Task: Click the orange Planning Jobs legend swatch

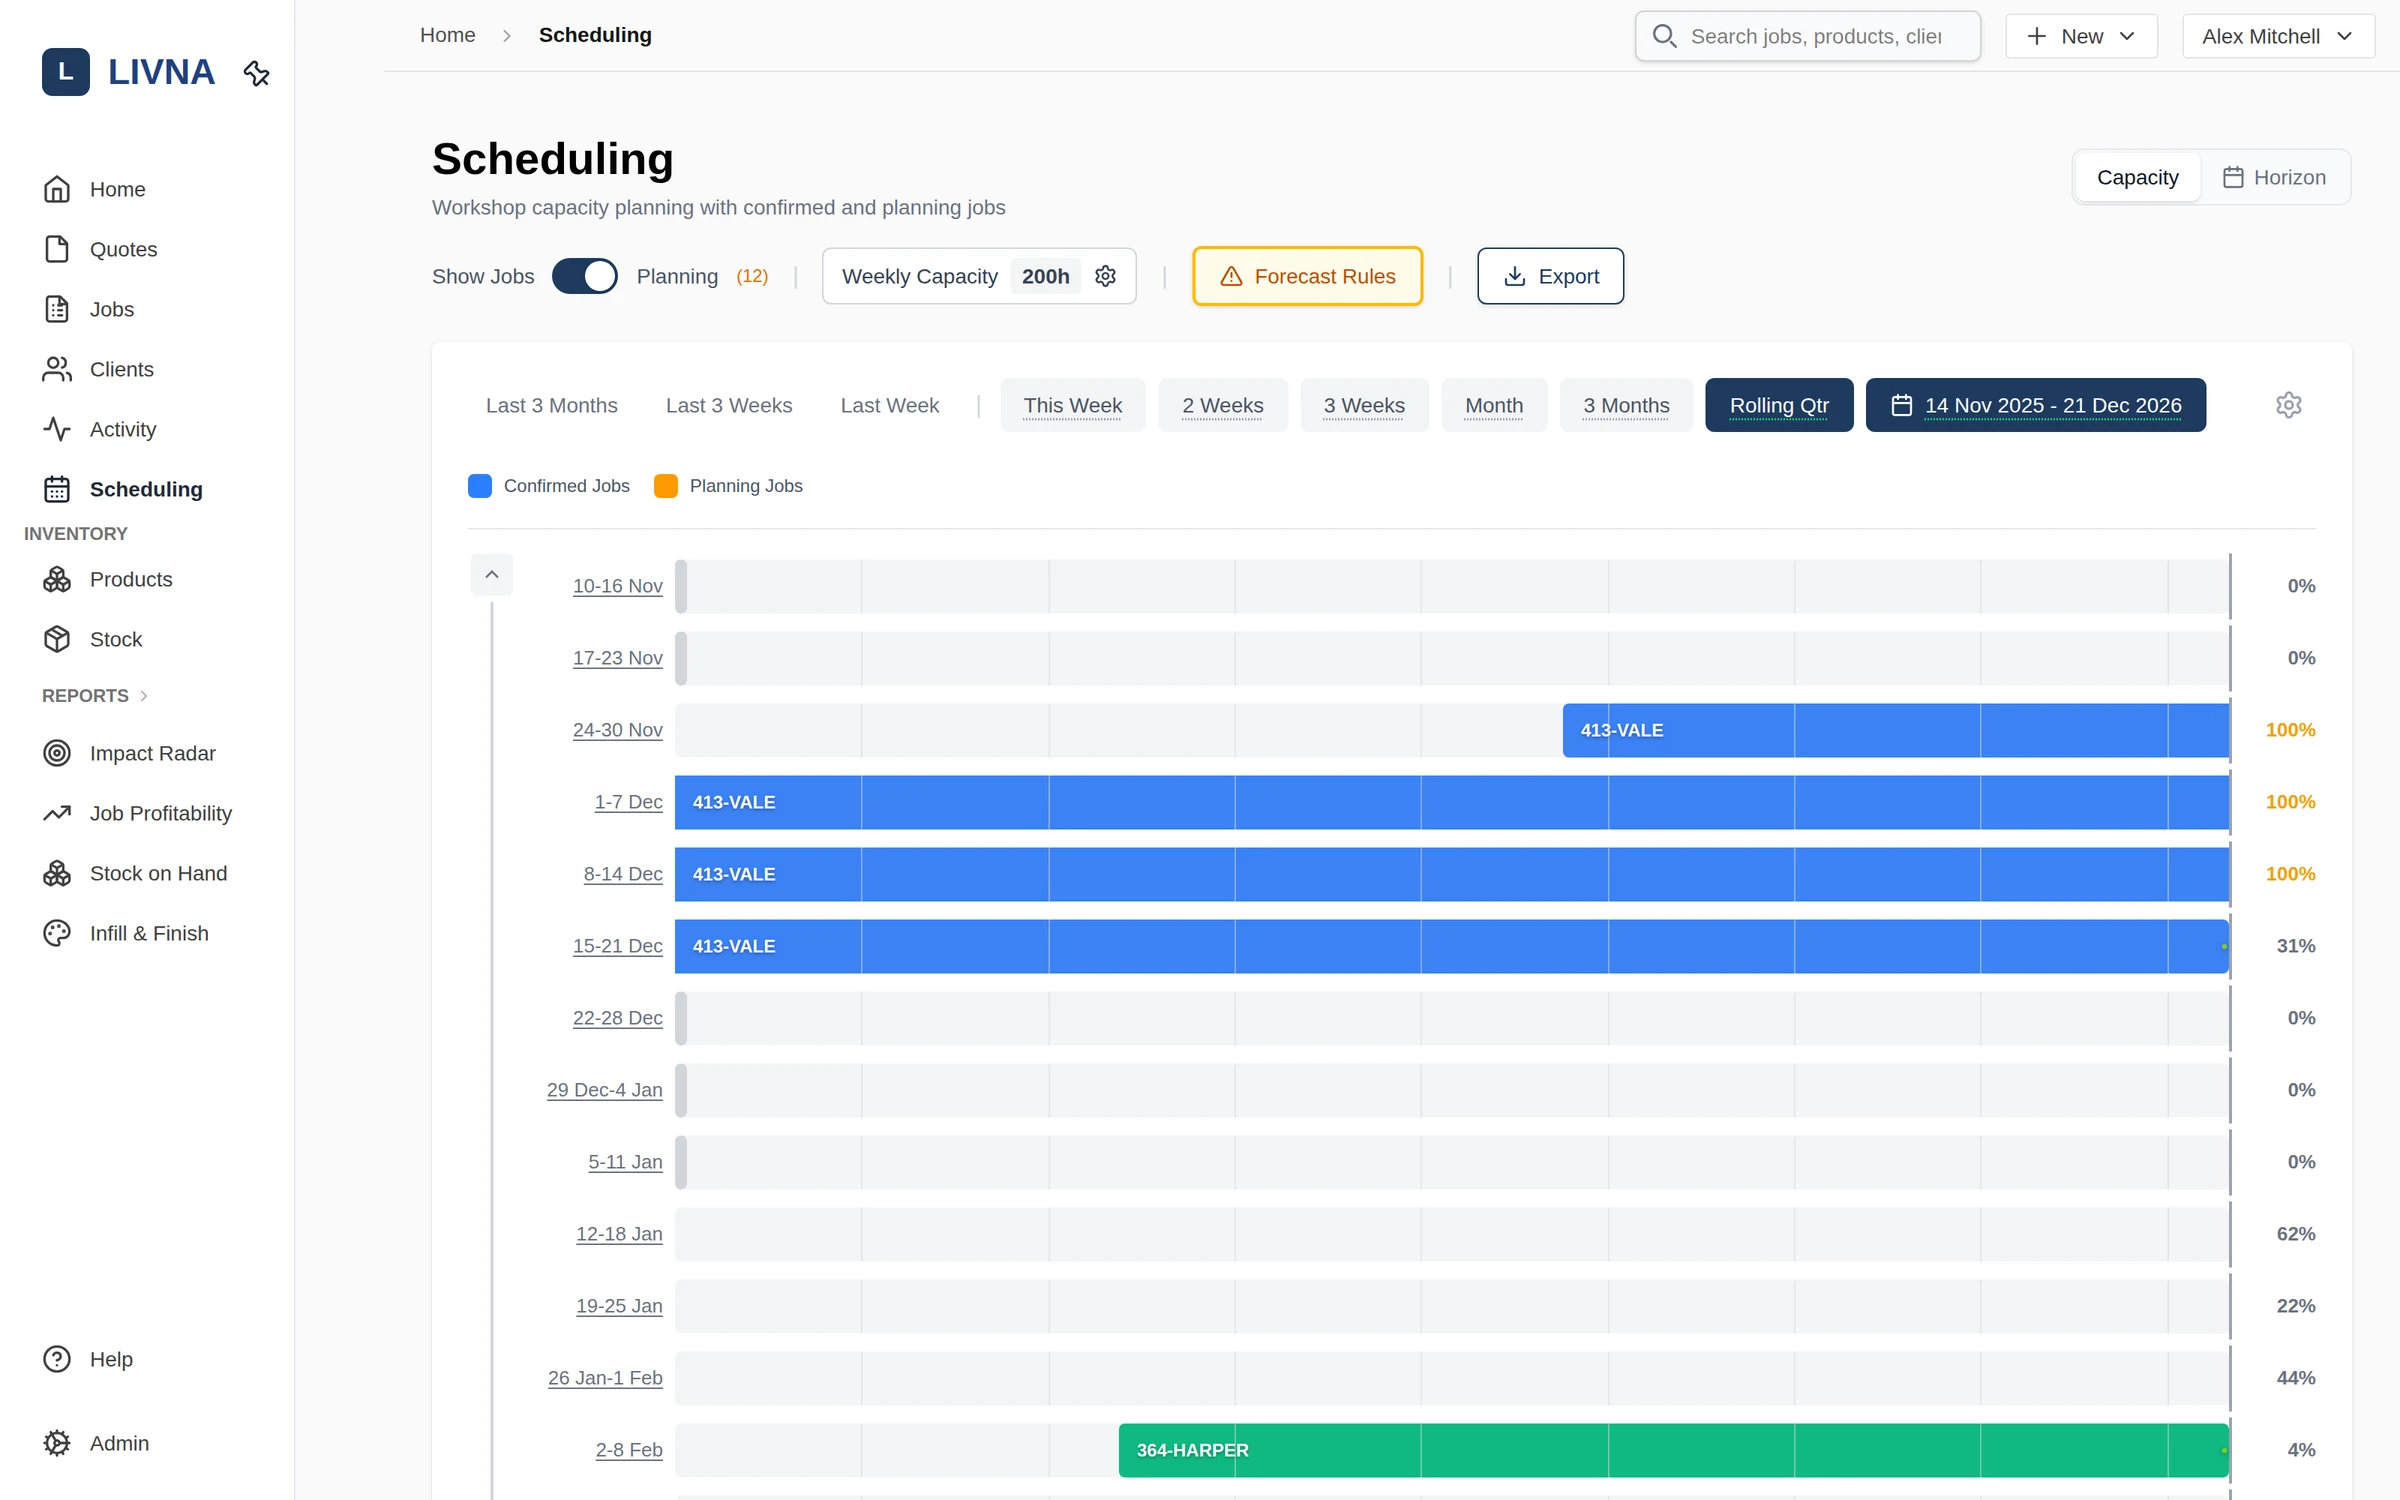Action: 666,486
